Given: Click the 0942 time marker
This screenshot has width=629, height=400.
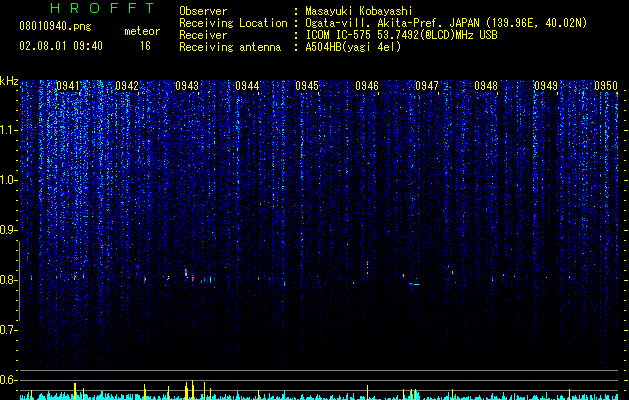Looking at the screenshot, I should [127, 86].
